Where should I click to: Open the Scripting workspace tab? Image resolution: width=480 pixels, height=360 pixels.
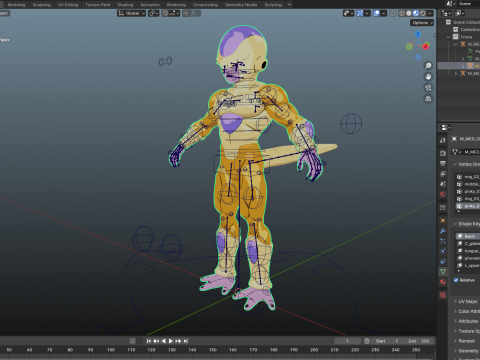tap(273, 5)
